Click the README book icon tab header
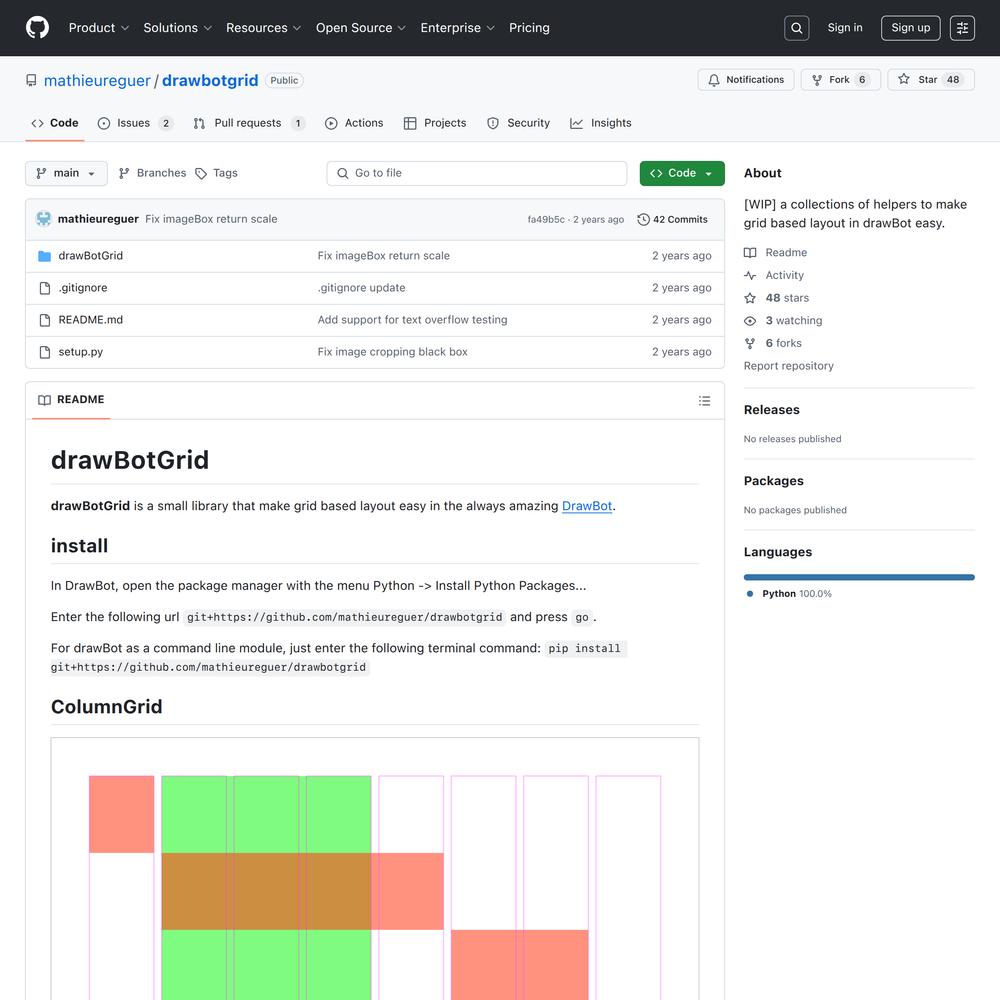1000x1000 pixels. [45, 400]
